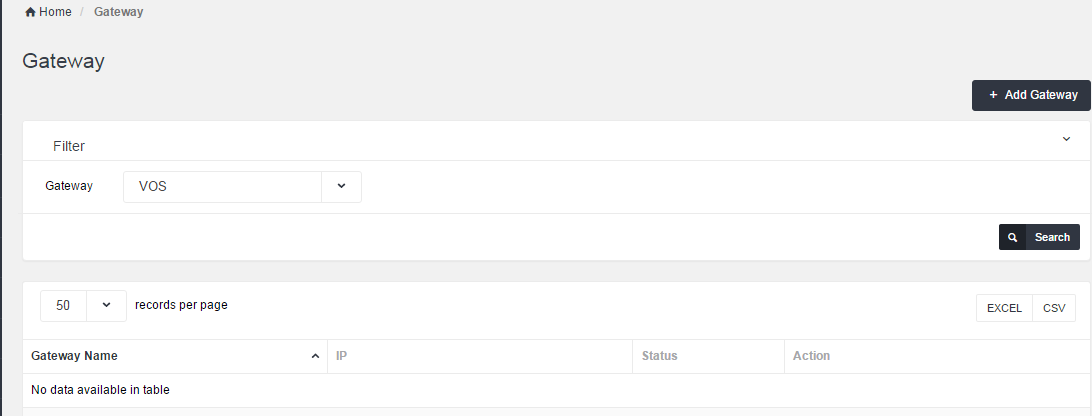The width and height of the screenshot is (1092, 416).
Task: Click the magnifier icon beside Search
Action: click(1012, 237)
